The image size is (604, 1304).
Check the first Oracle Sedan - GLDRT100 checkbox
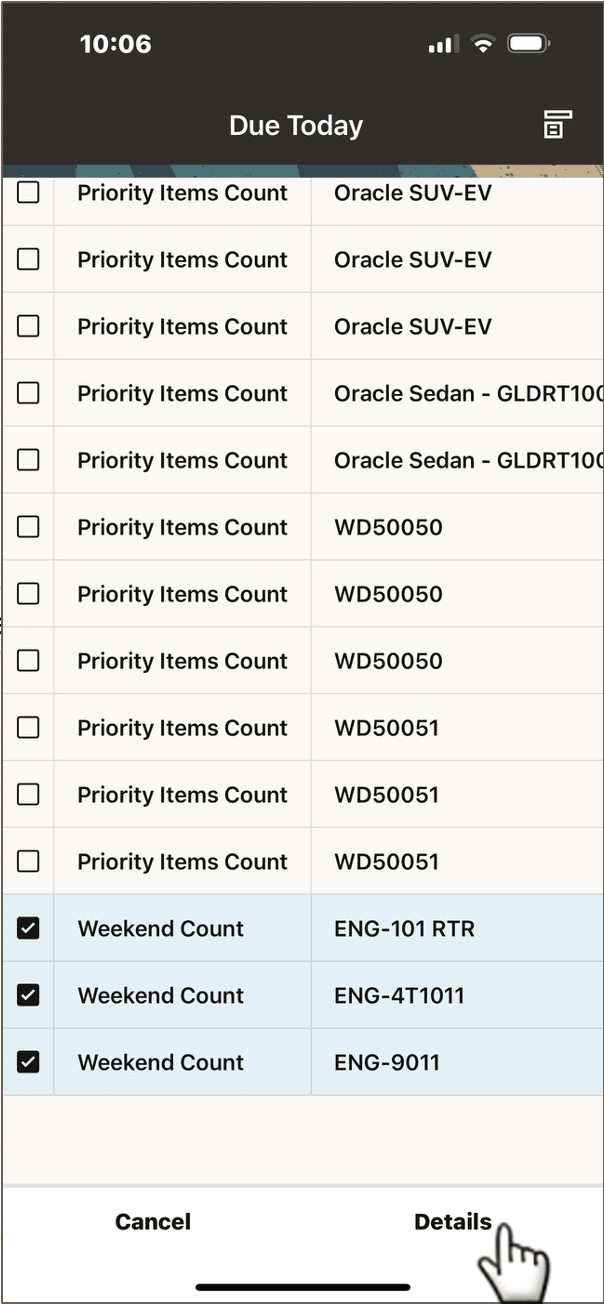click(x=28, y=393)
